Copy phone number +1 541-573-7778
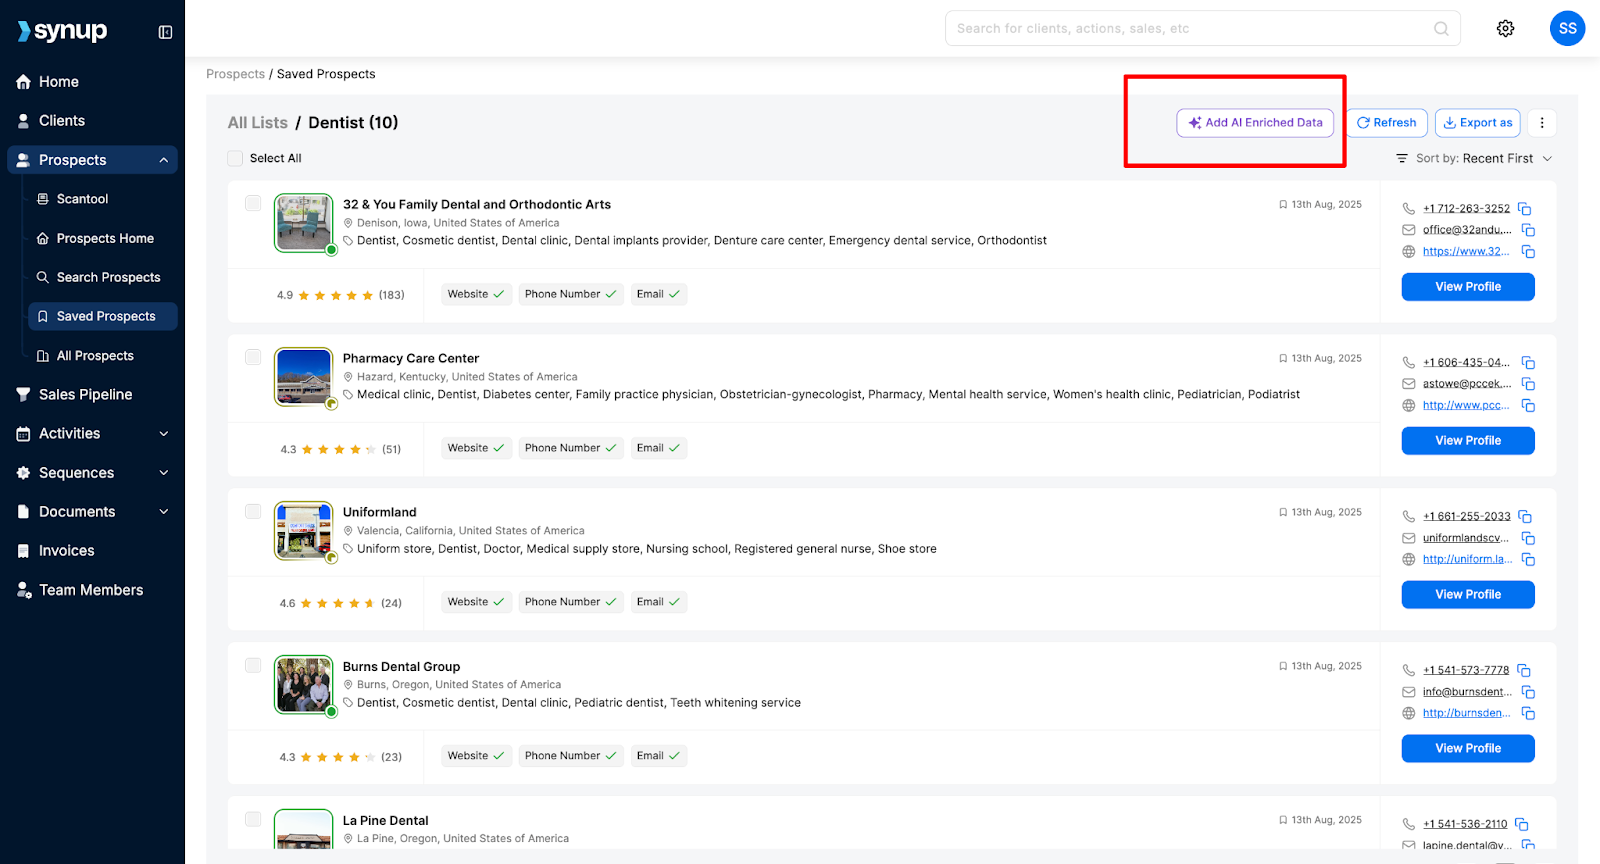Viewport: 1600px width, 864px height. pos(1524,671)
